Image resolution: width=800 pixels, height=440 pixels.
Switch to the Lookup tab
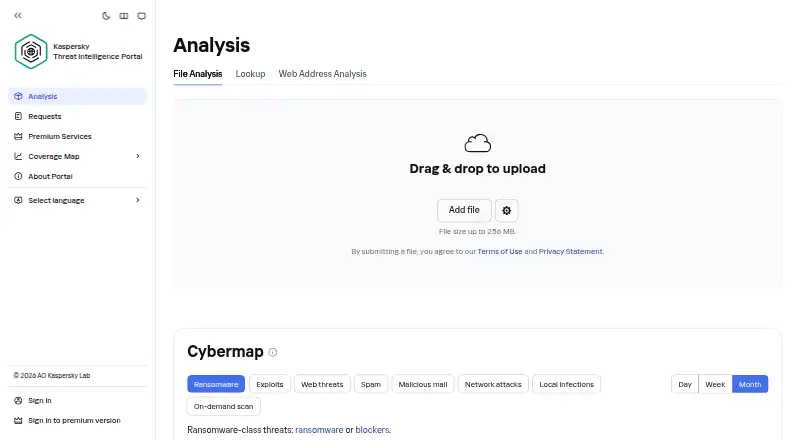[x=251, y=74]
